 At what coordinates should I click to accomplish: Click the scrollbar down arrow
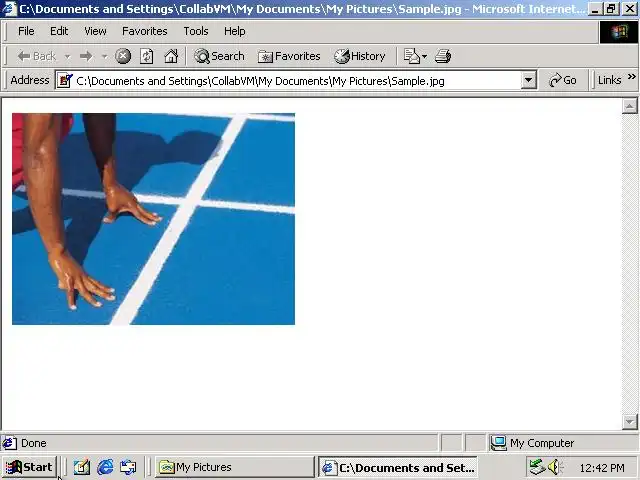(x=630, y=421)
